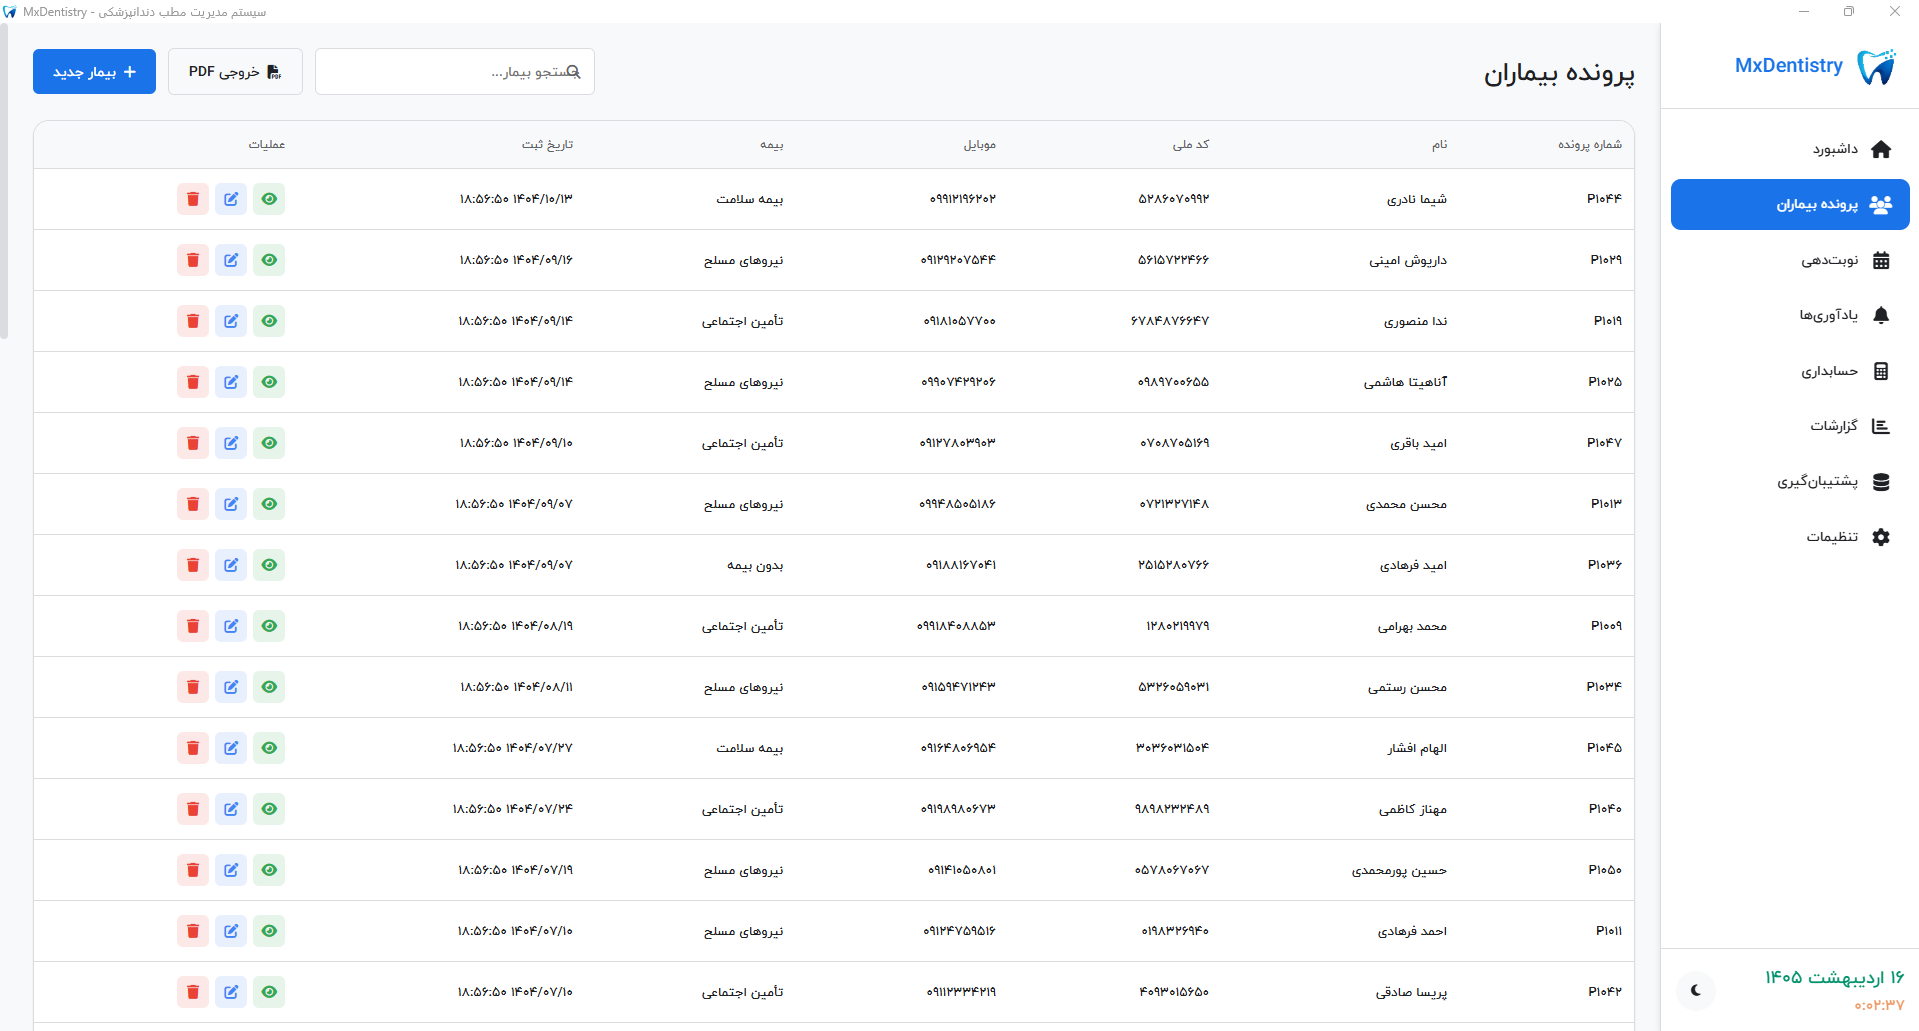Image resolution: width=1919 pixels, height=1031 pixels.
Task: Edit patient مهناز کاظمی record
Action: (x=231, y=809)
